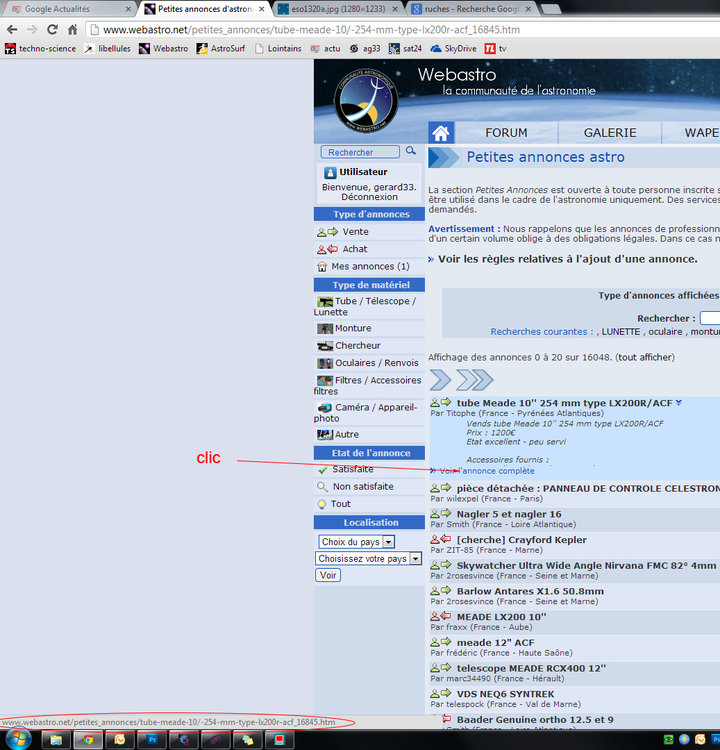Image resolution: width=720 pixels, height=750 pixels.
Task: Click tout afficher link
Action: (645, 357)
